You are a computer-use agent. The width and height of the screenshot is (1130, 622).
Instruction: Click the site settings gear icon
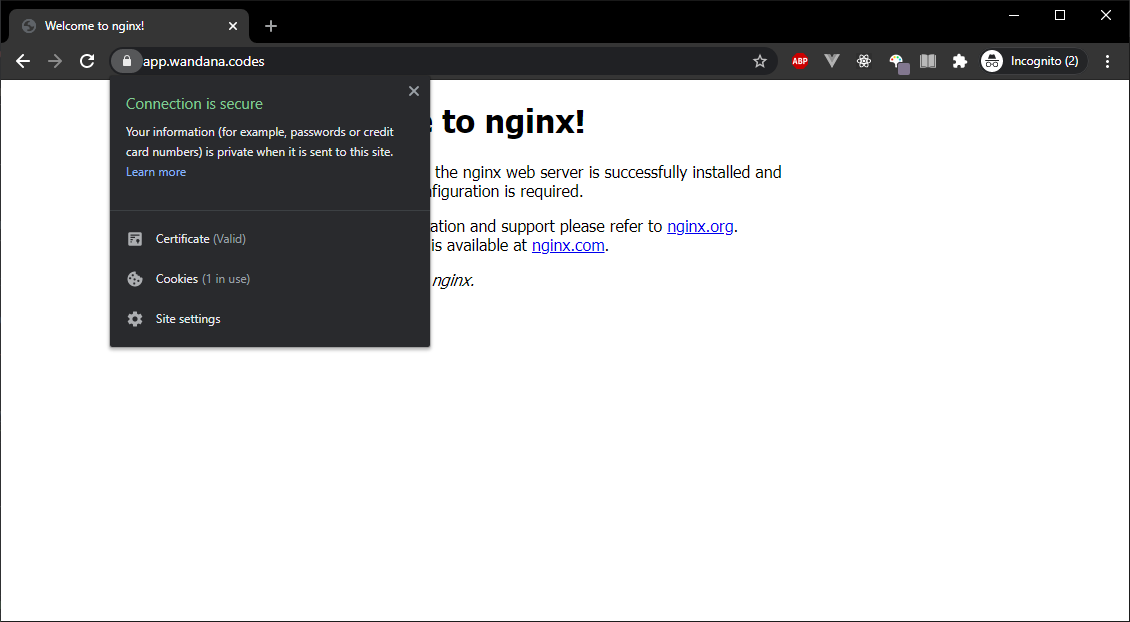(x=135, y=319)
